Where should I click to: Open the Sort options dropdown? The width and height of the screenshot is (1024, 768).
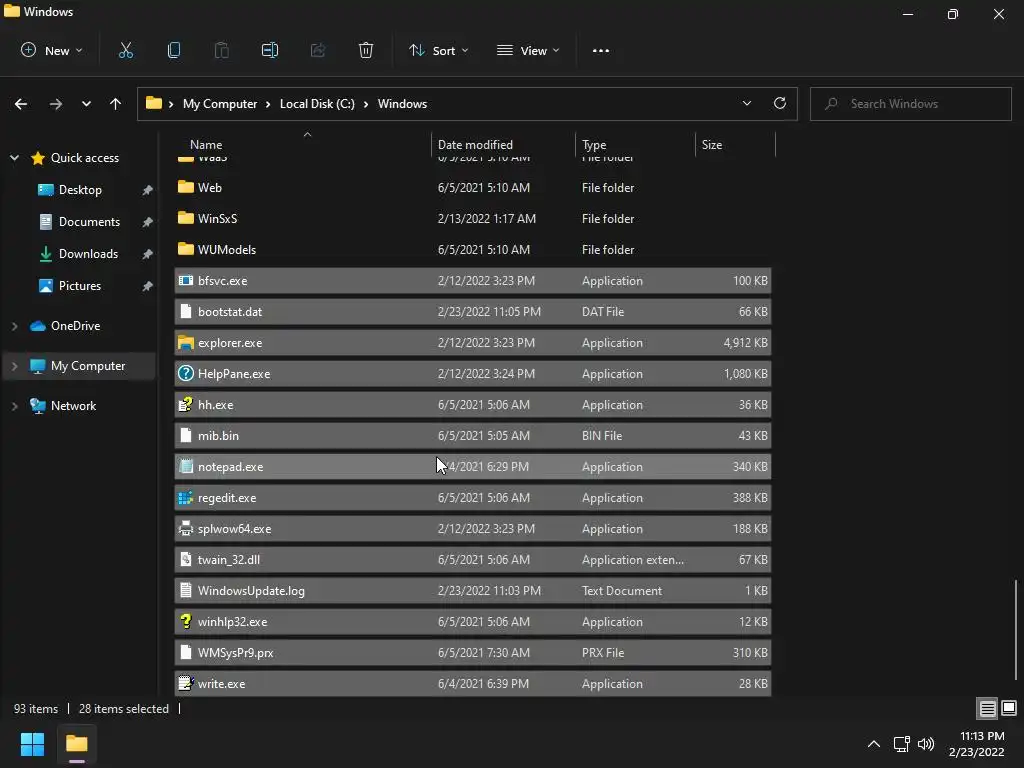439,50
